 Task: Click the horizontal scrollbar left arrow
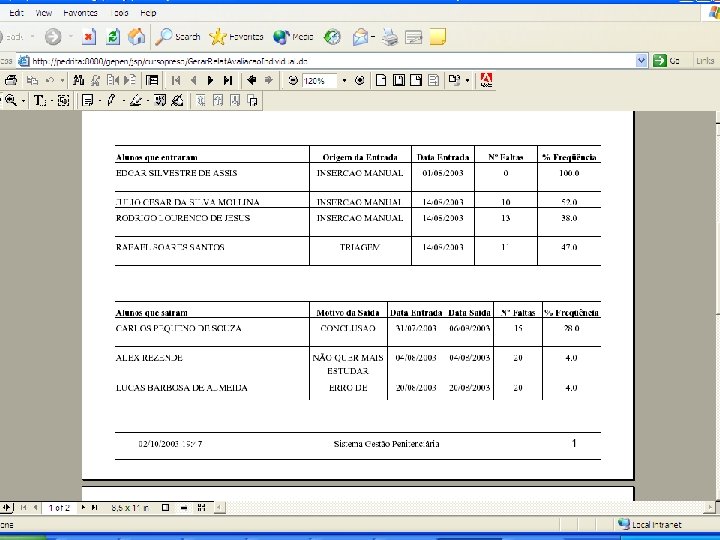(x=219, y=507)
